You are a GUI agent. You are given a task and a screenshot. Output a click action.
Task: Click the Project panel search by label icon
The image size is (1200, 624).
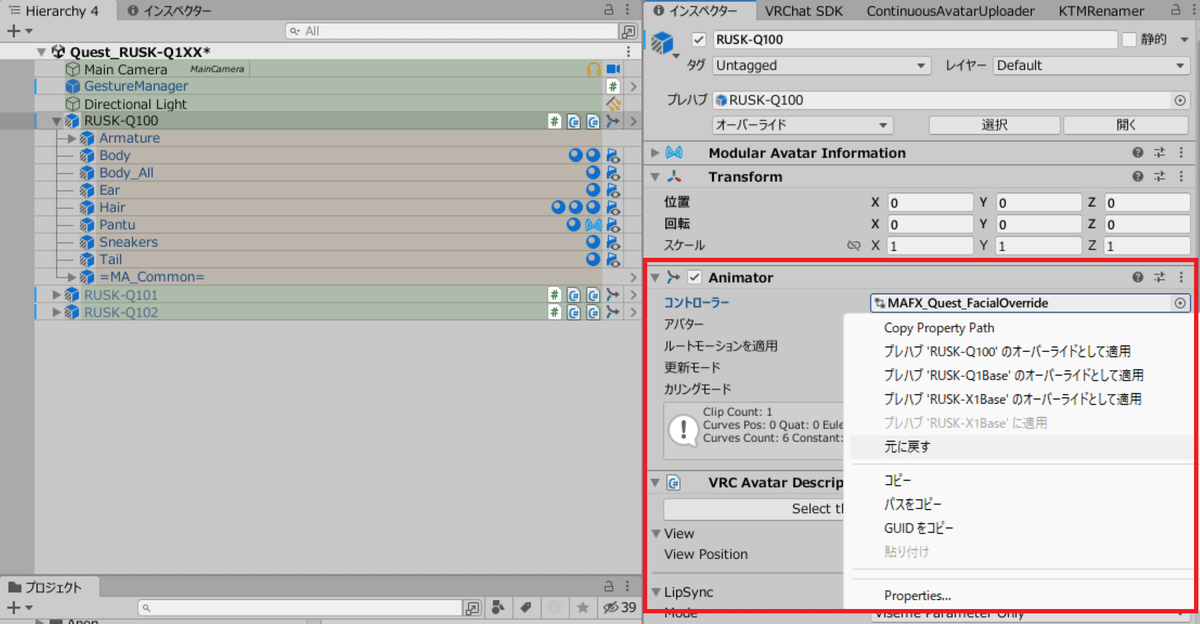point(525,607)
